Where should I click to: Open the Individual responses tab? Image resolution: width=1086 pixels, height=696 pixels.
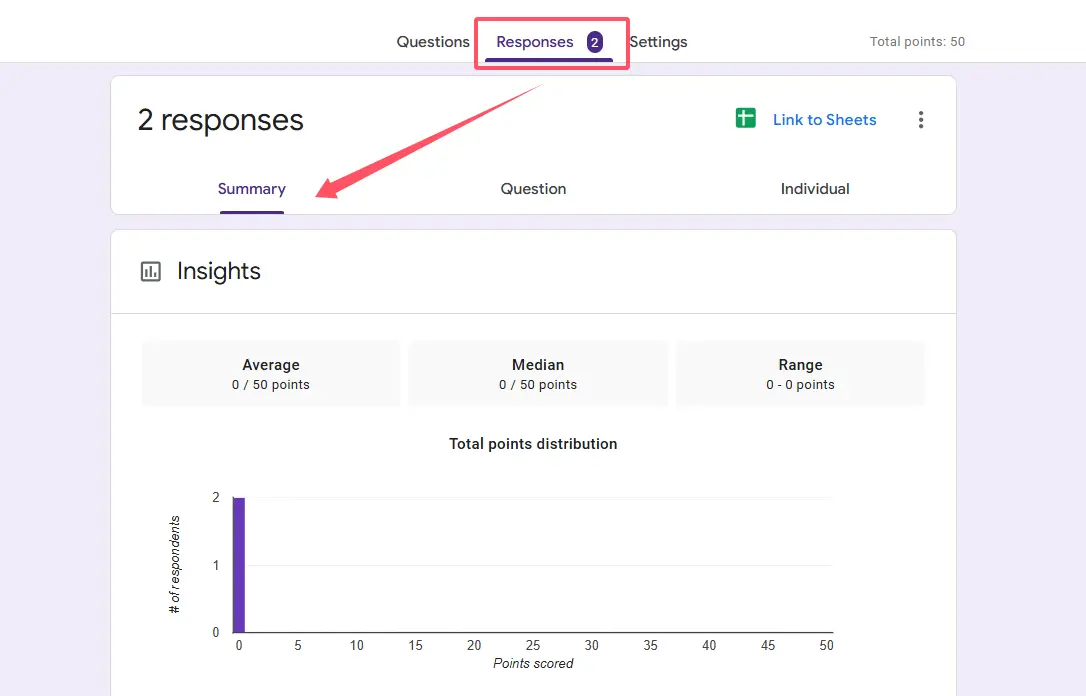coord(815,189)
